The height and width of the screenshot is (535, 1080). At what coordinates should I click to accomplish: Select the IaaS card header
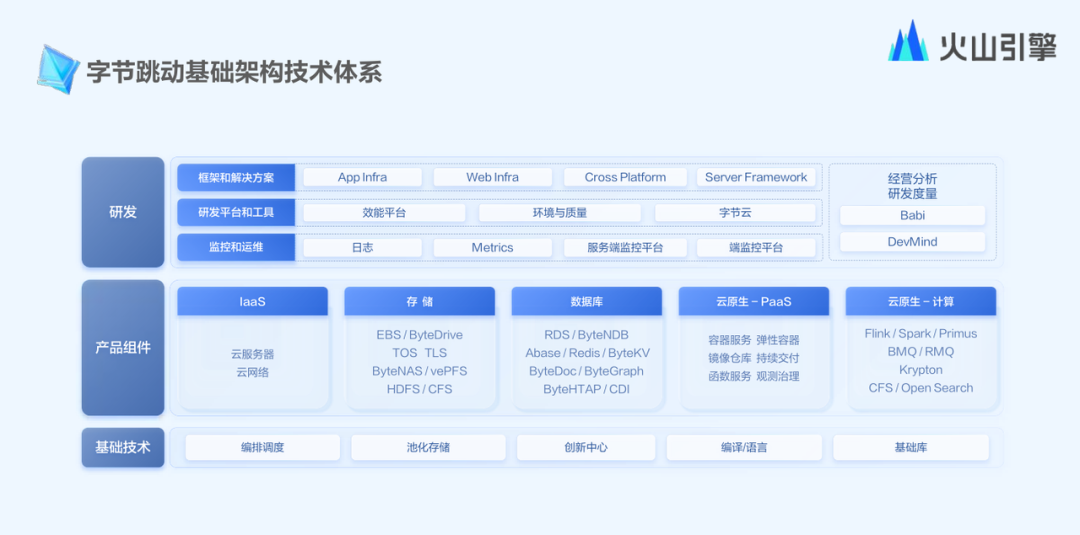253,302
